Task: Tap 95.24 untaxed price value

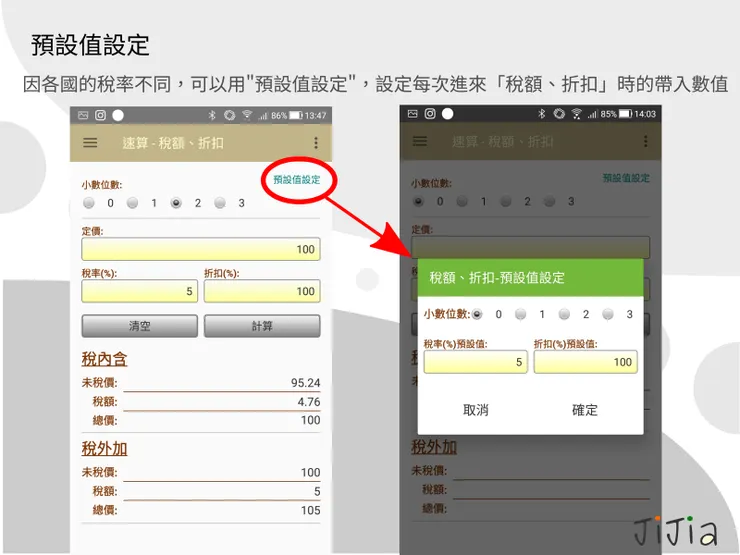Action: [305, 383]
